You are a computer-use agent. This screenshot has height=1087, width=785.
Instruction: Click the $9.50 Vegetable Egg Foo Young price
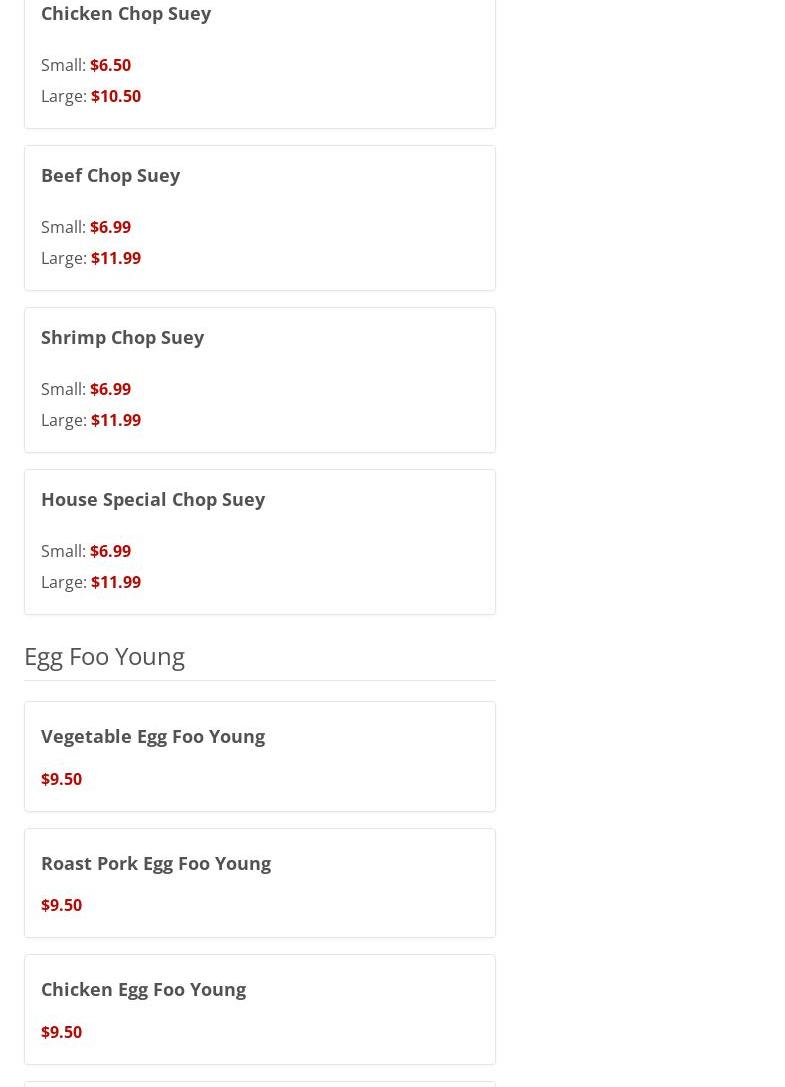61,779
